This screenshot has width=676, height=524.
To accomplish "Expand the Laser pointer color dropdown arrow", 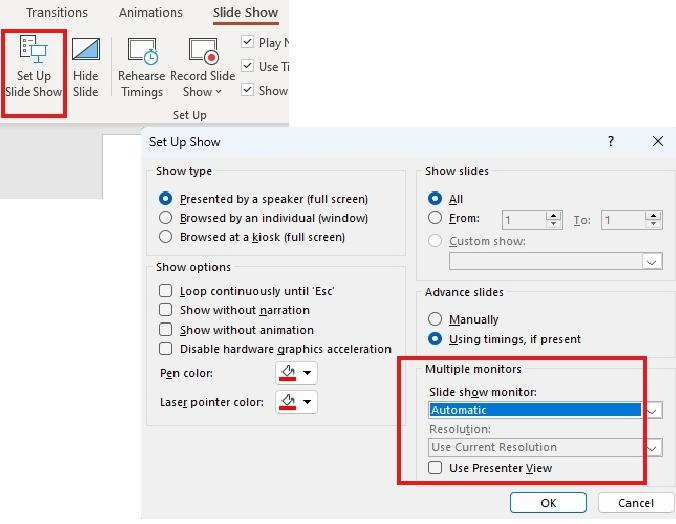I will 307,402.
